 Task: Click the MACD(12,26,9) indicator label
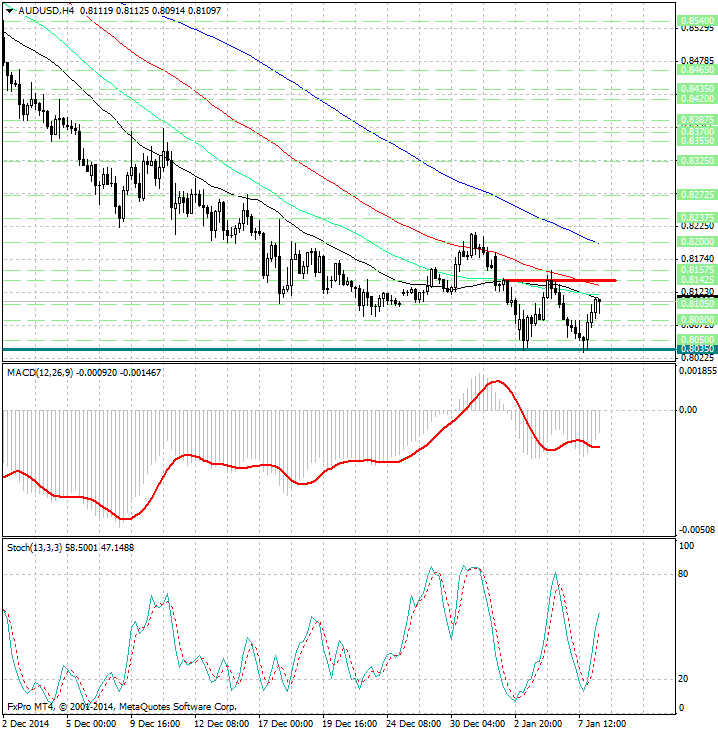coord(40,373)
